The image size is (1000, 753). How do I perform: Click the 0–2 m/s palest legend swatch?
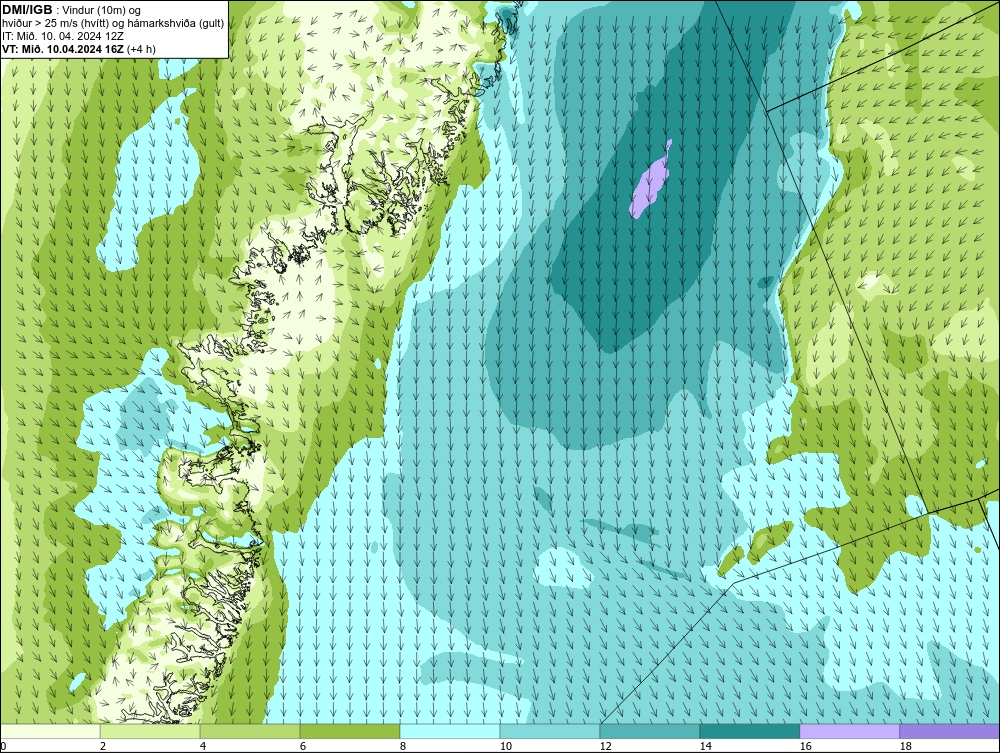tap(50, 731)
